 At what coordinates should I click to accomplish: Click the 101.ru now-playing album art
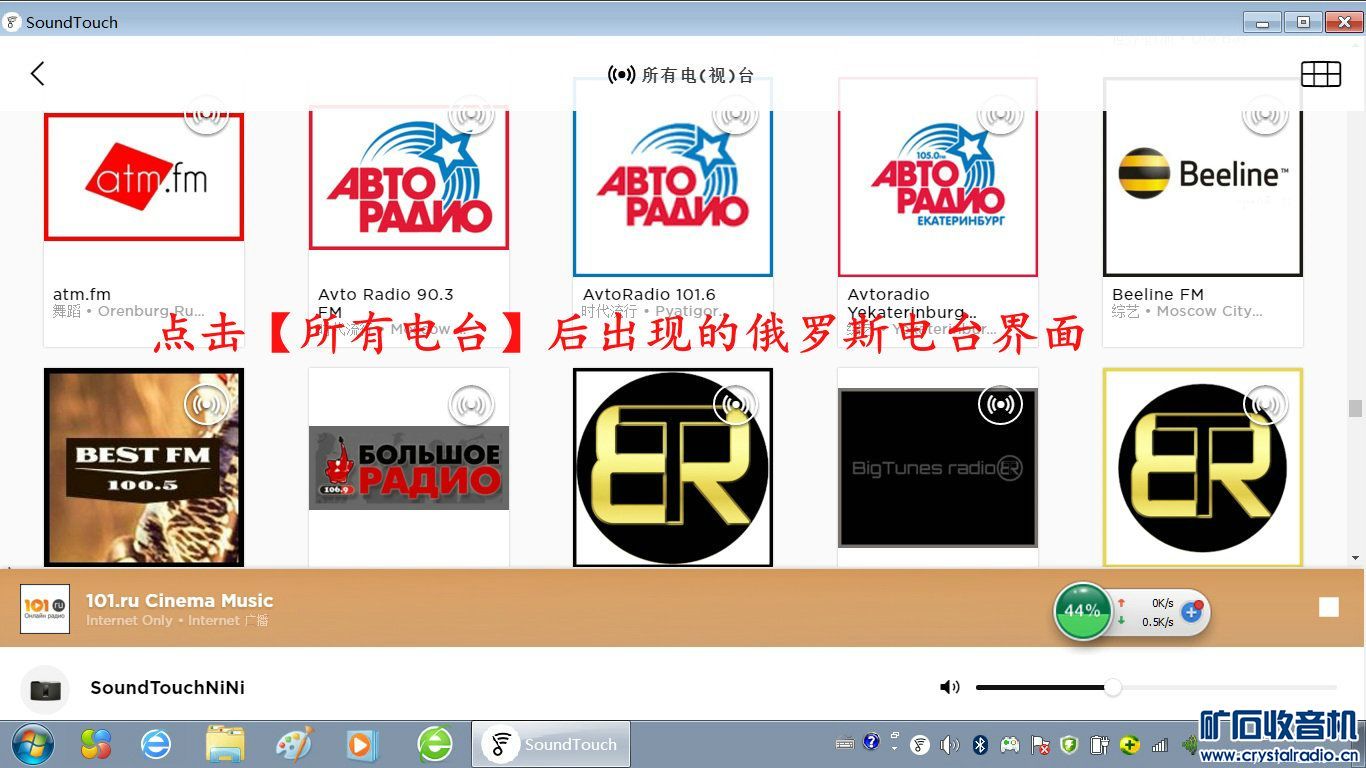(45, 609)
